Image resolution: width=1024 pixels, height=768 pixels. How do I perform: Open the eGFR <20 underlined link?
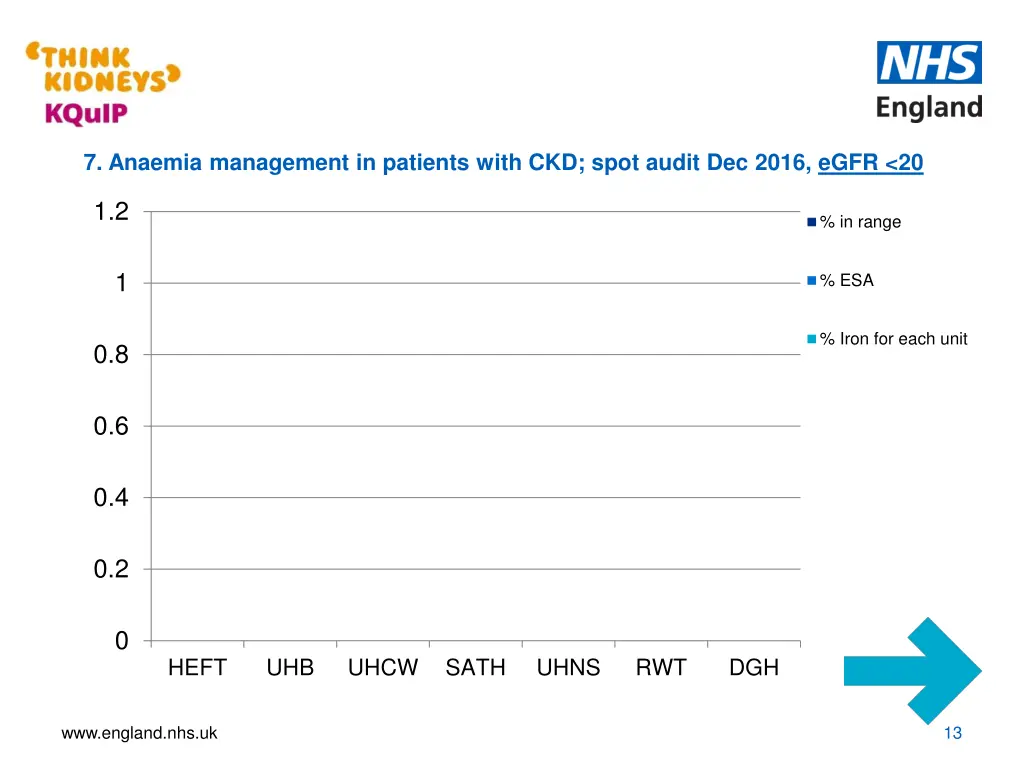(x=870, y=163)
